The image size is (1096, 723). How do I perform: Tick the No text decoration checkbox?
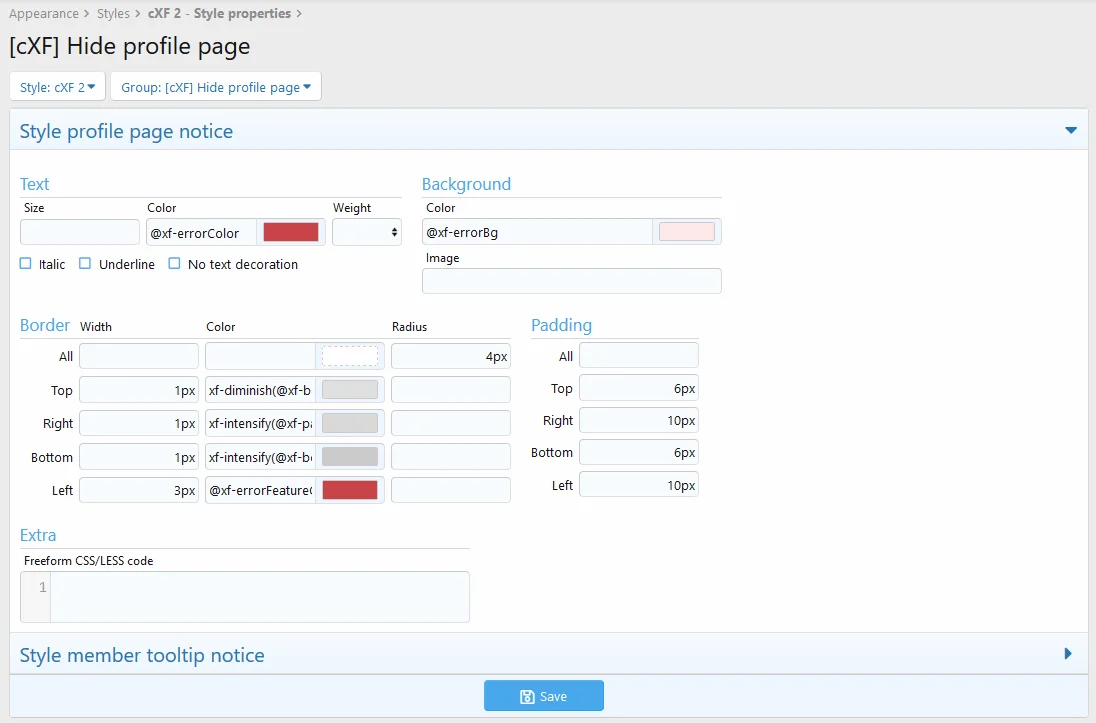(x=174, y=264)
